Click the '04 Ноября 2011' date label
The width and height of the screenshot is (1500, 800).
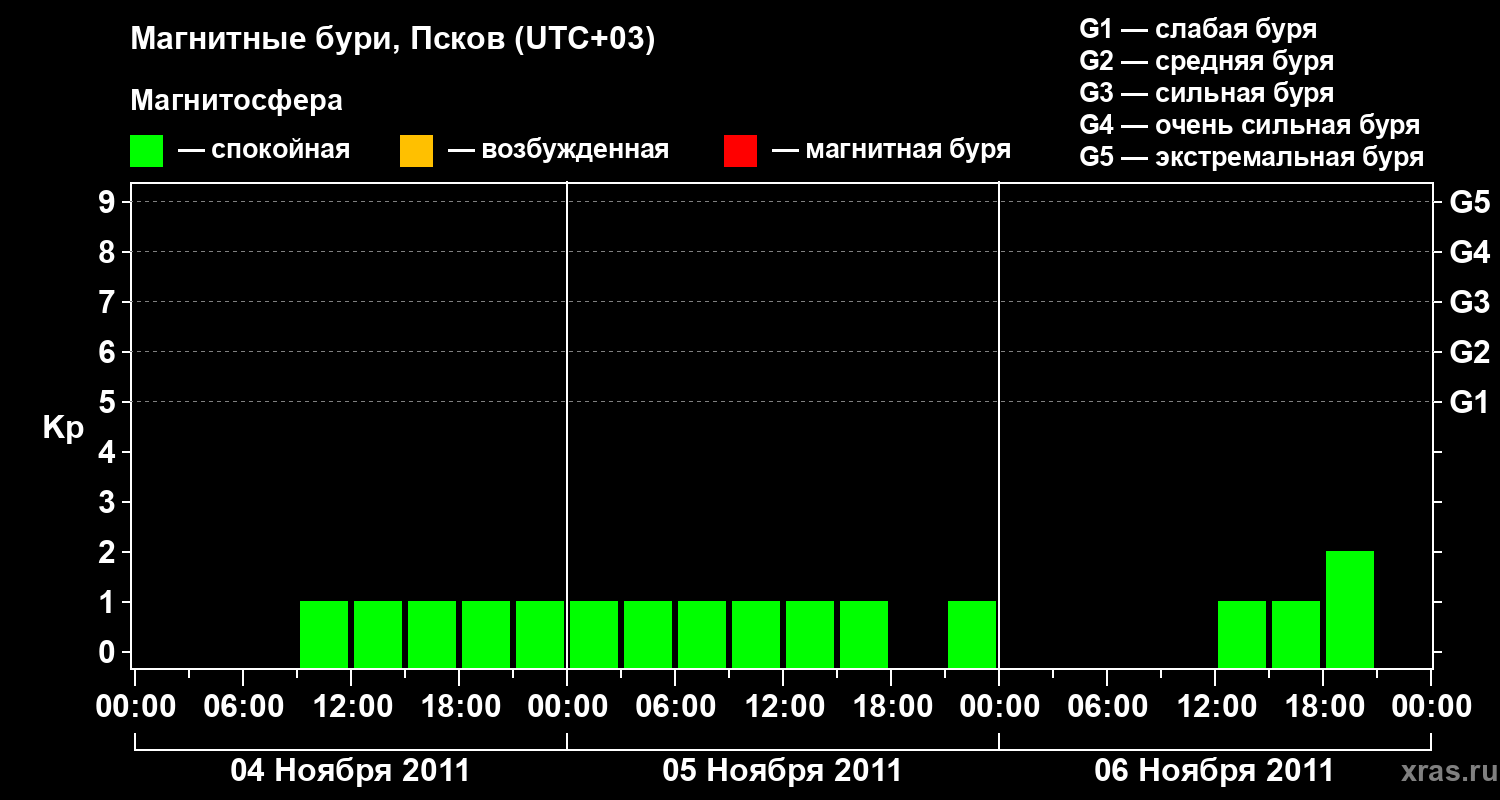(350, 771)
